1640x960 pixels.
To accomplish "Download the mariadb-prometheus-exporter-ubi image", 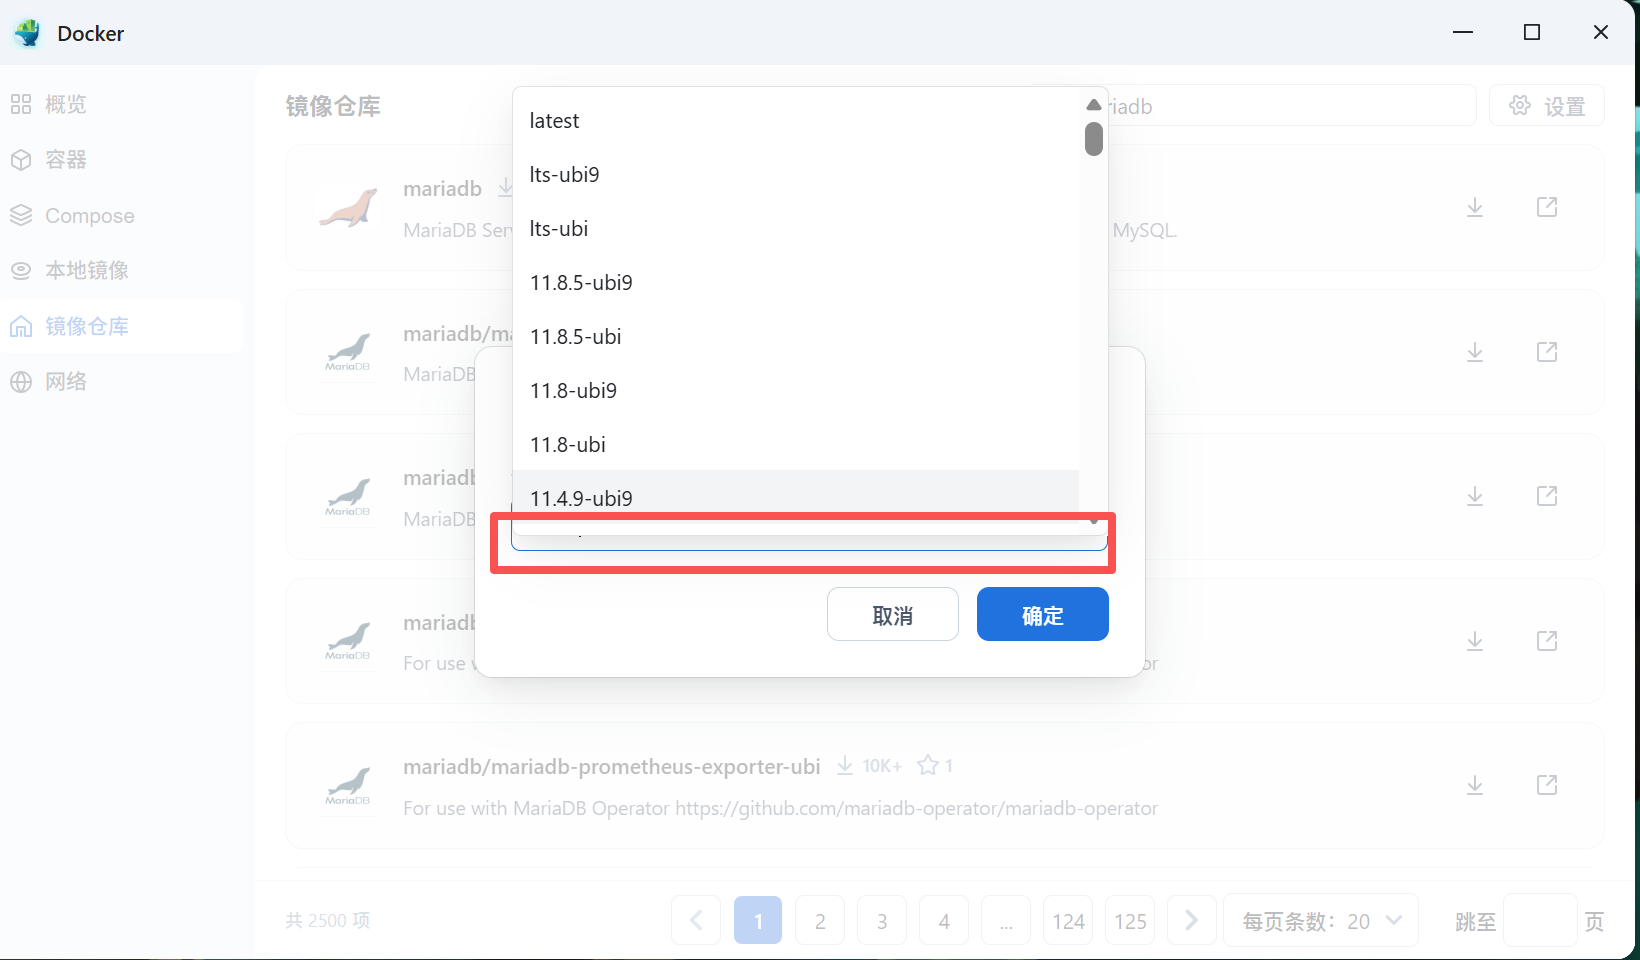I will tap(1475, 785).
